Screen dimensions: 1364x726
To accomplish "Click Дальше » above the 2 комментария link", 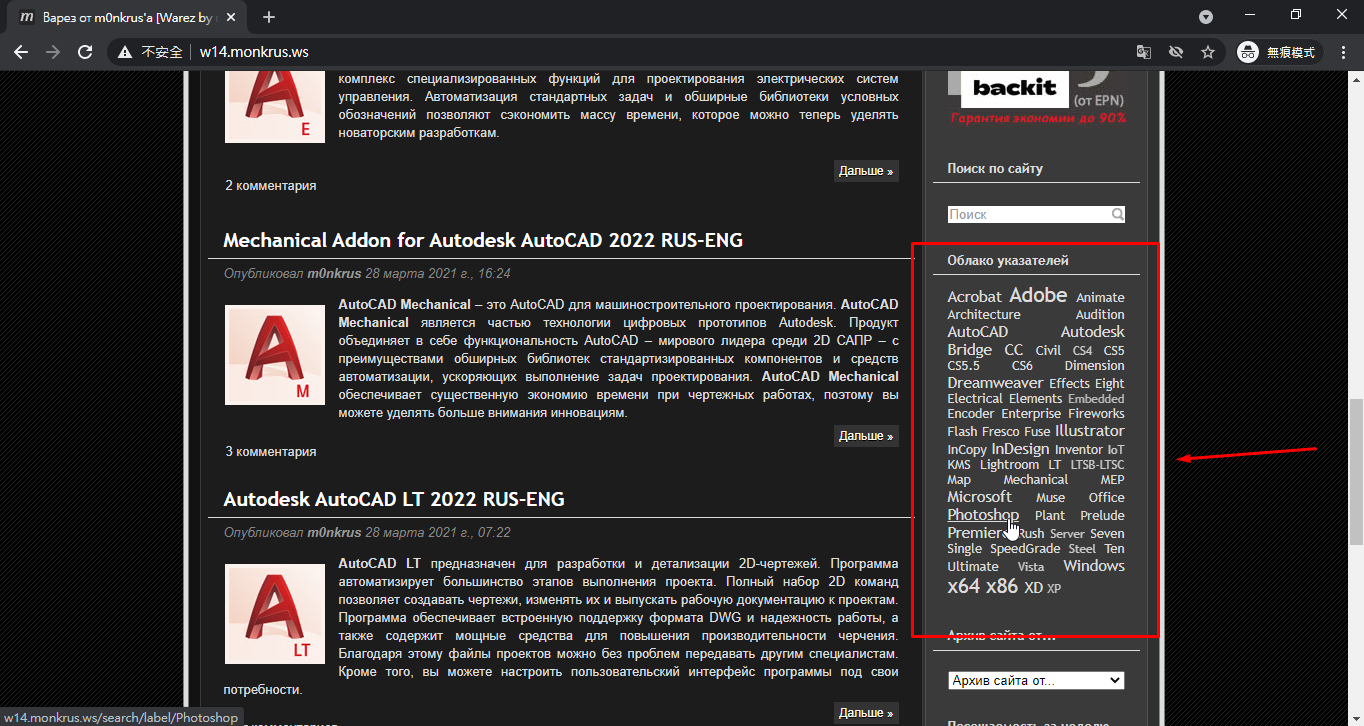I will coord(866,171).
